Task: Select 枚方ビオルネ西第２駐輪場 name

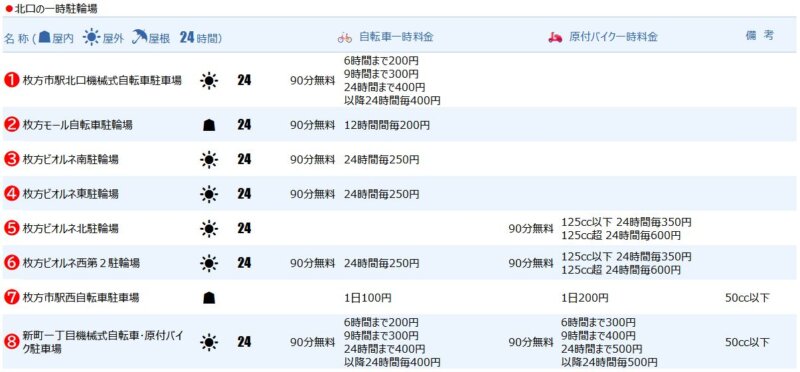Action: tap(81, 263)
